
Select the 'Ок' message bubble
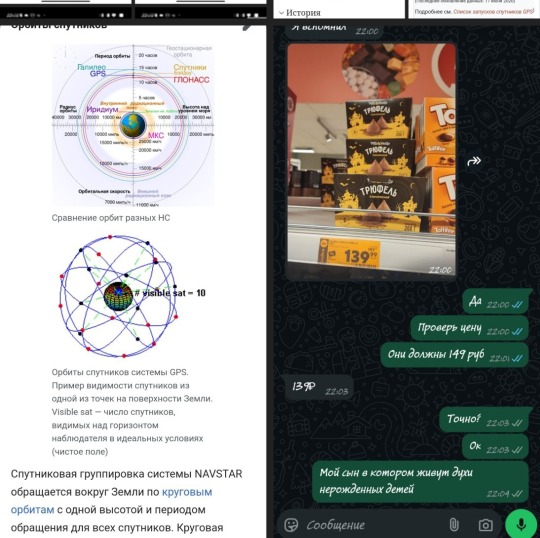pos(495,446)
